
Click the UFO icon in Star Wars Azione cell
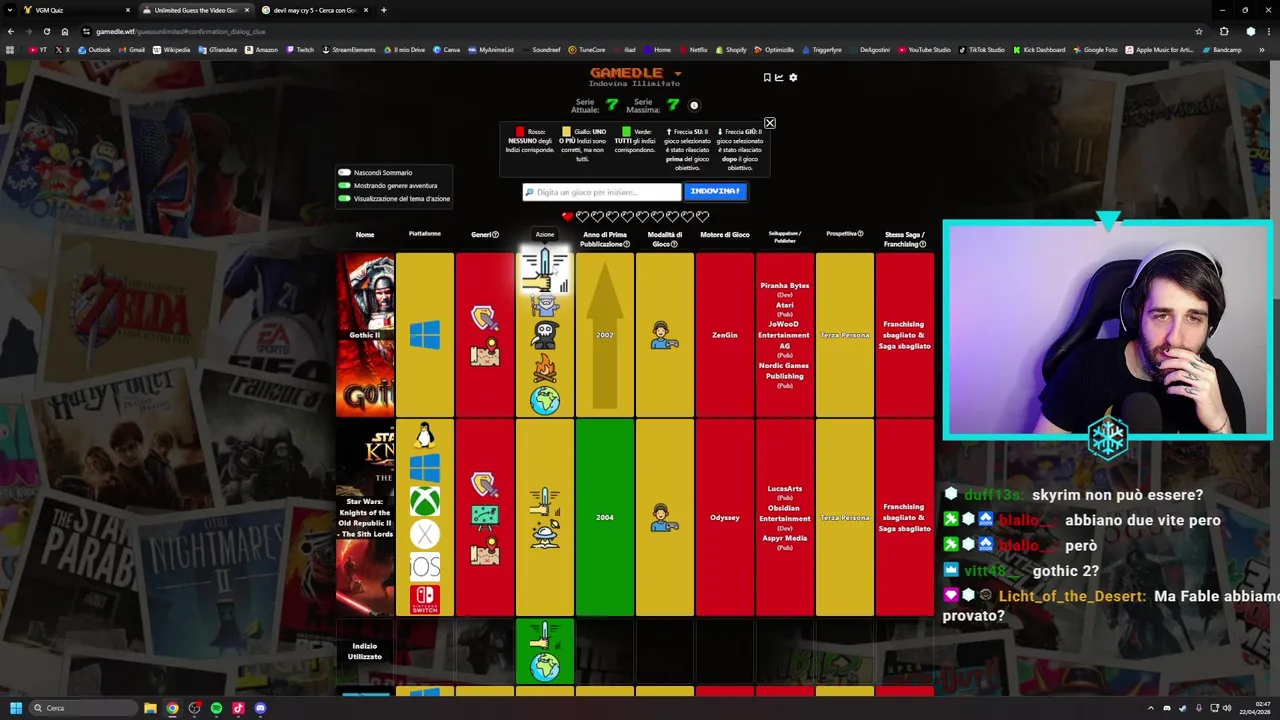[545, 534]
